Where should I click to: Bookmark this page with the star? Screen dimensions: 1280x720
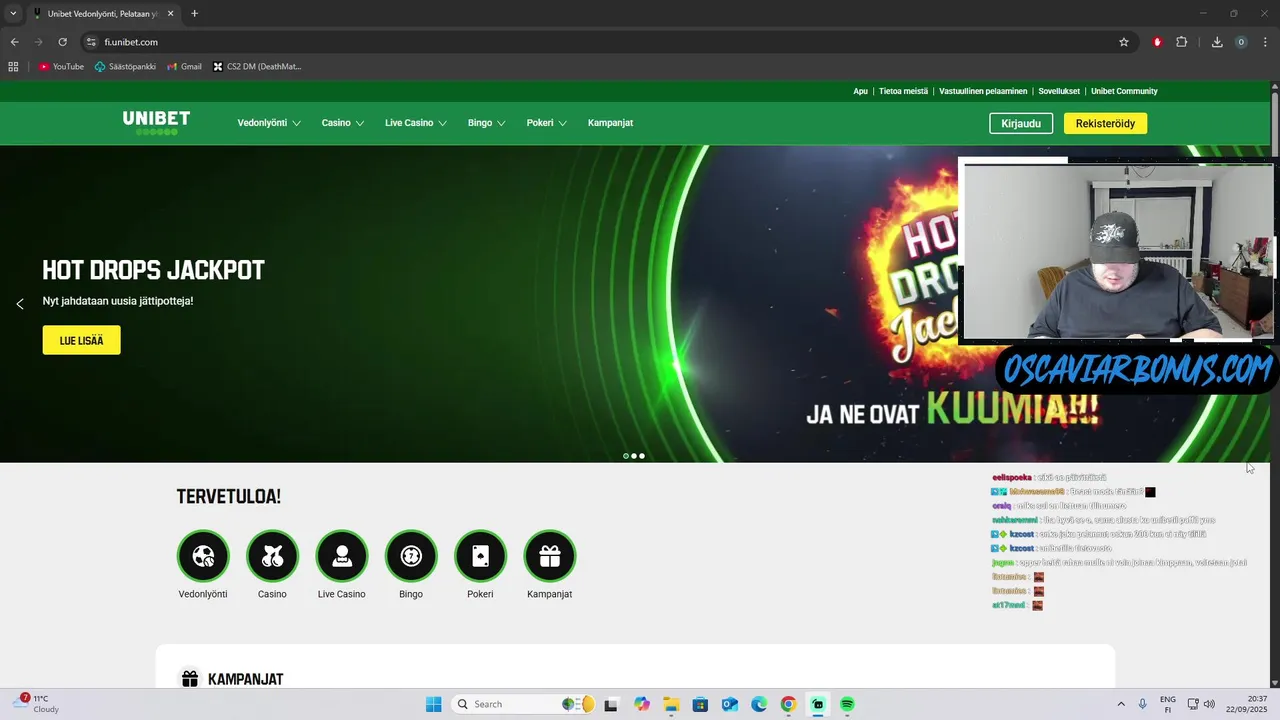coord(1124,42)
